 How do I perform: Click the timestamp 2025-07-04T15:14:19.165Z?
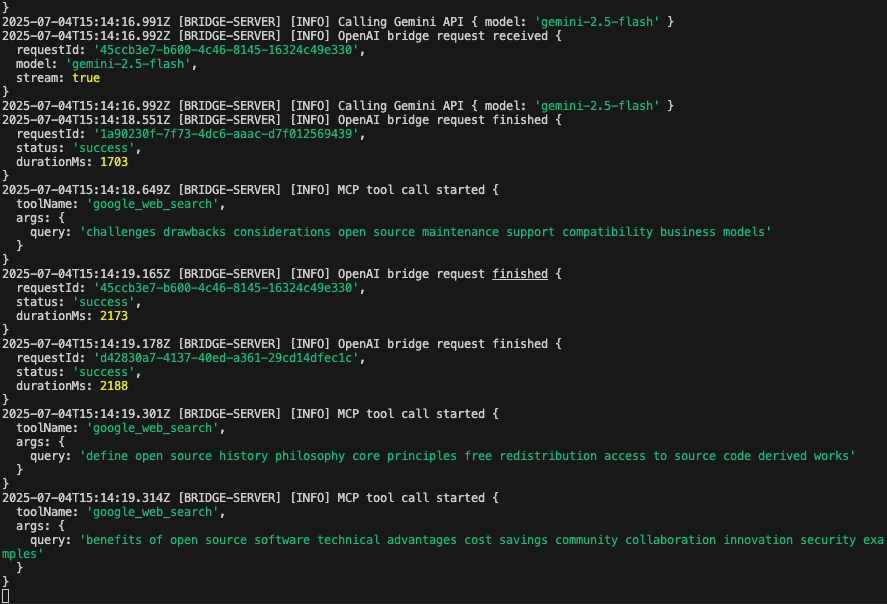click(86, 273)
